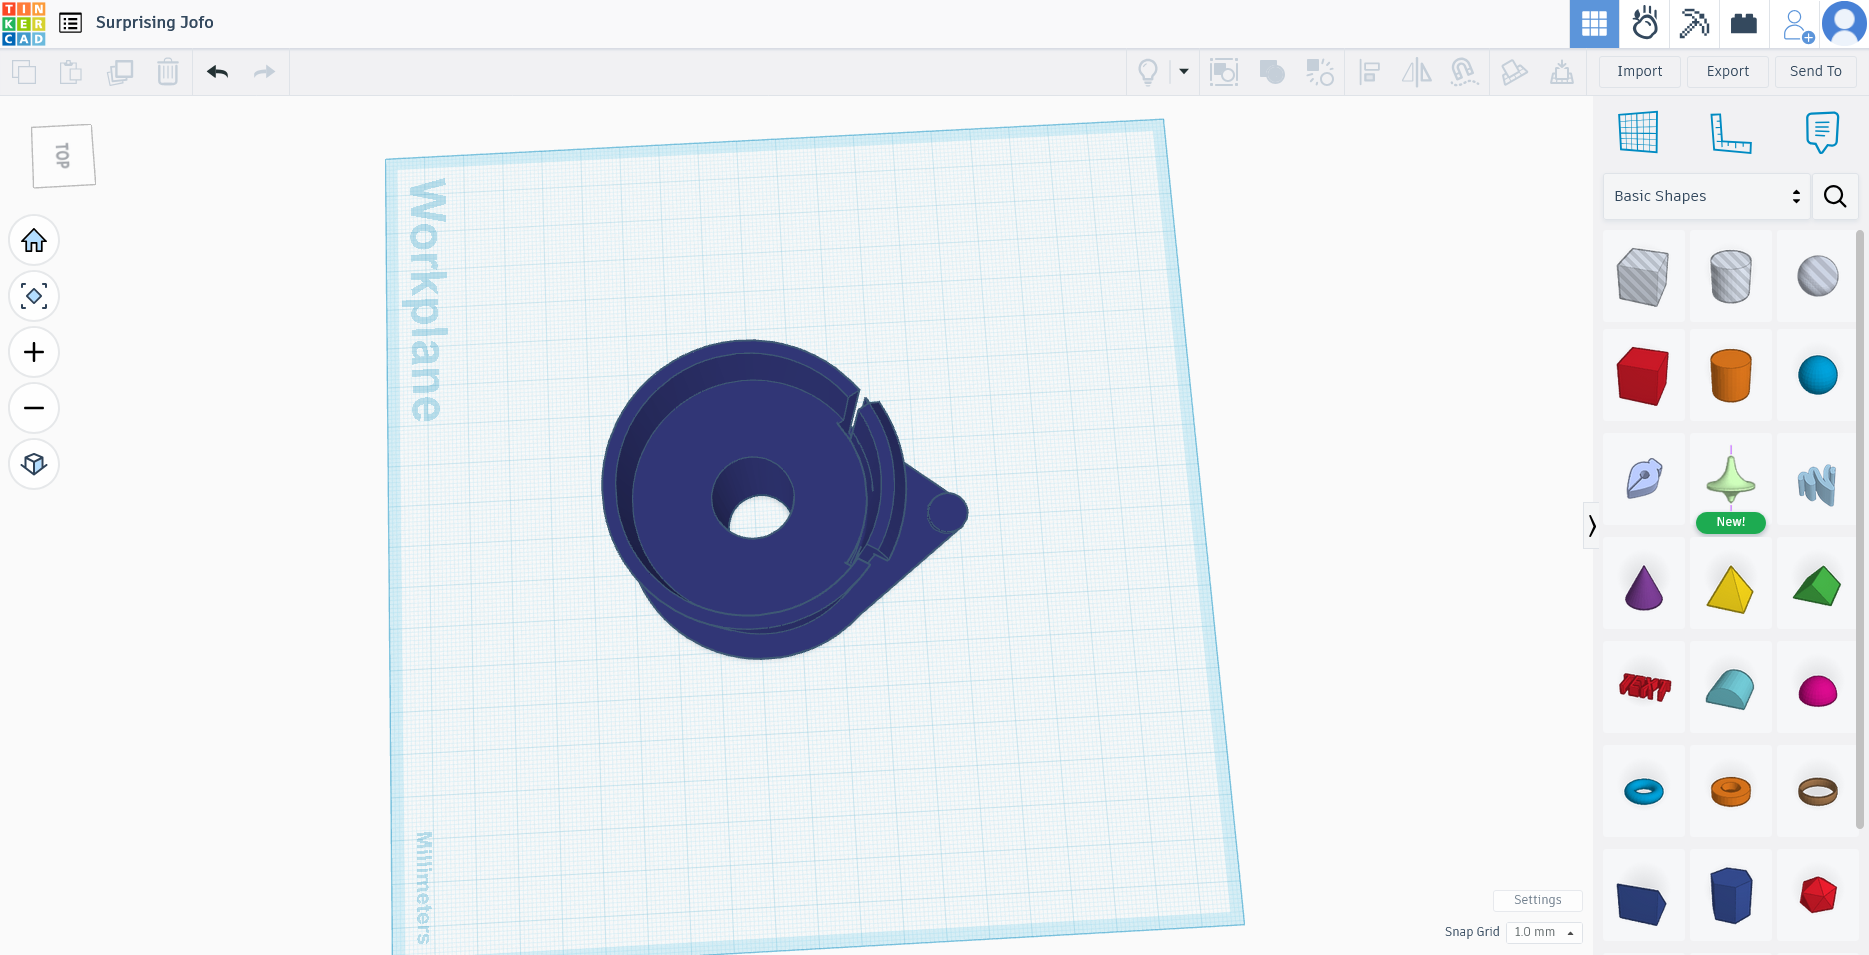This screenshot has height=955, width=1869.
Task: Open the Notes tool
Action: (1821, 132)
